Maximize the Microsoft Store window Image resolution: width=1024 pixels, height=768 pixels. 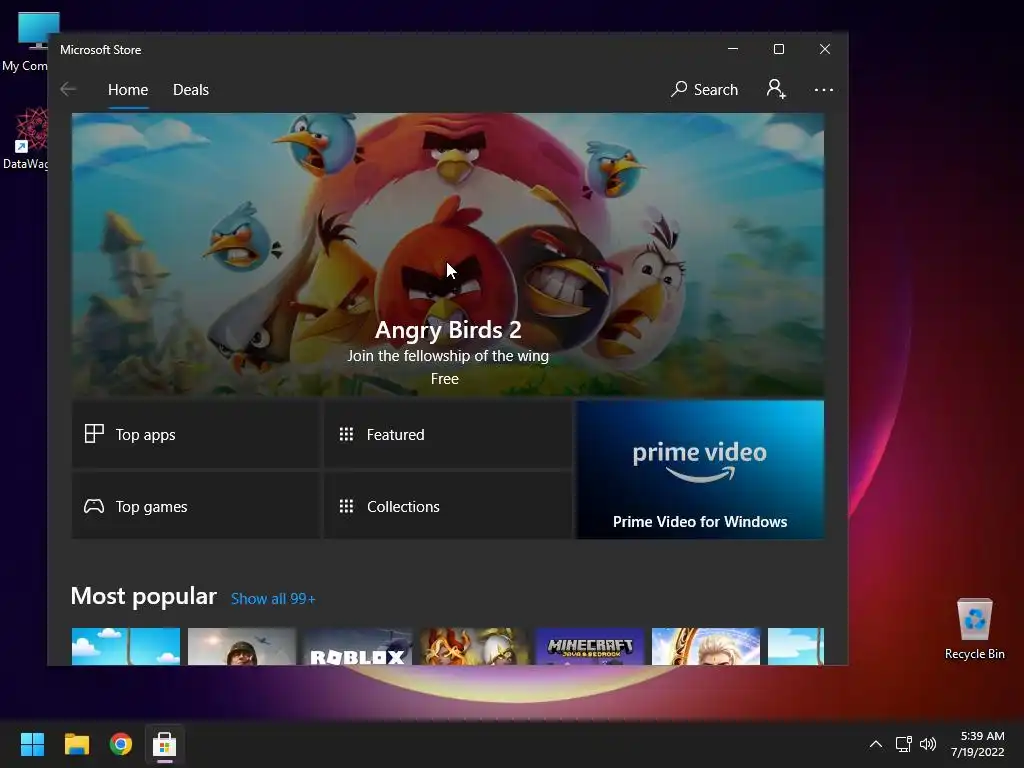click(x=778, y=49)
